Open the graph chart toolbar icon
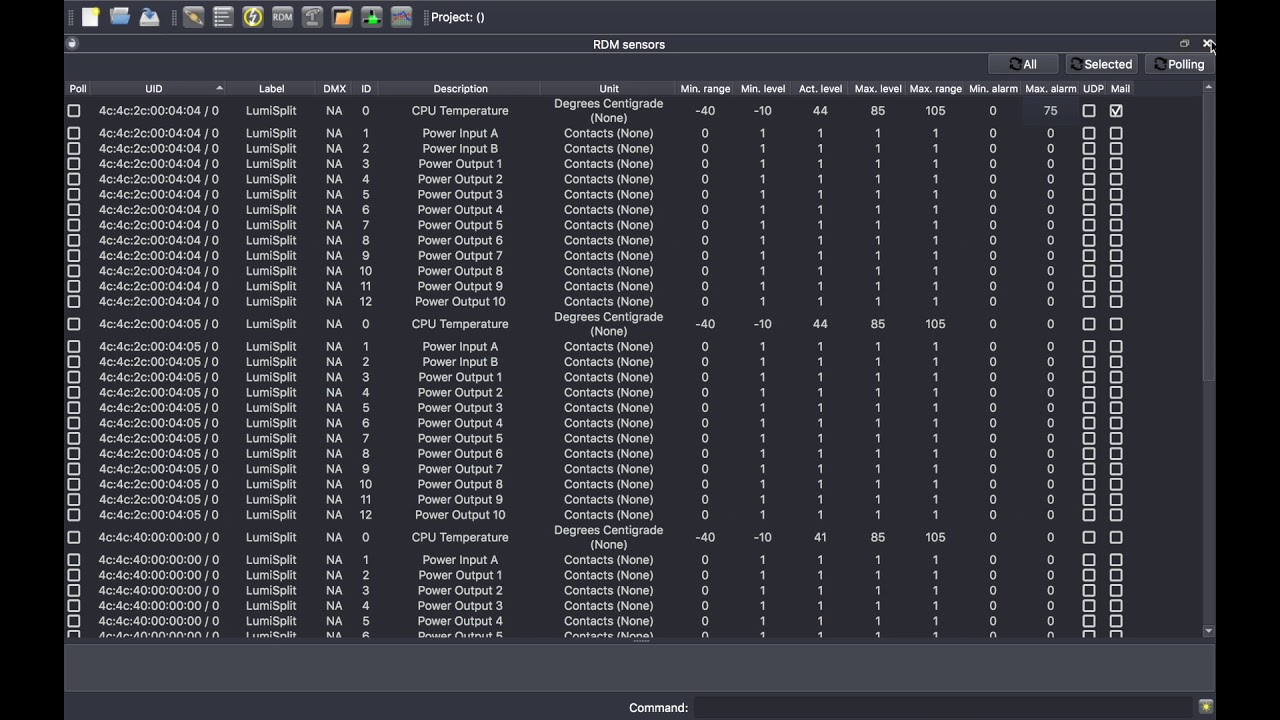1280x720 pixels. point(401,17)
